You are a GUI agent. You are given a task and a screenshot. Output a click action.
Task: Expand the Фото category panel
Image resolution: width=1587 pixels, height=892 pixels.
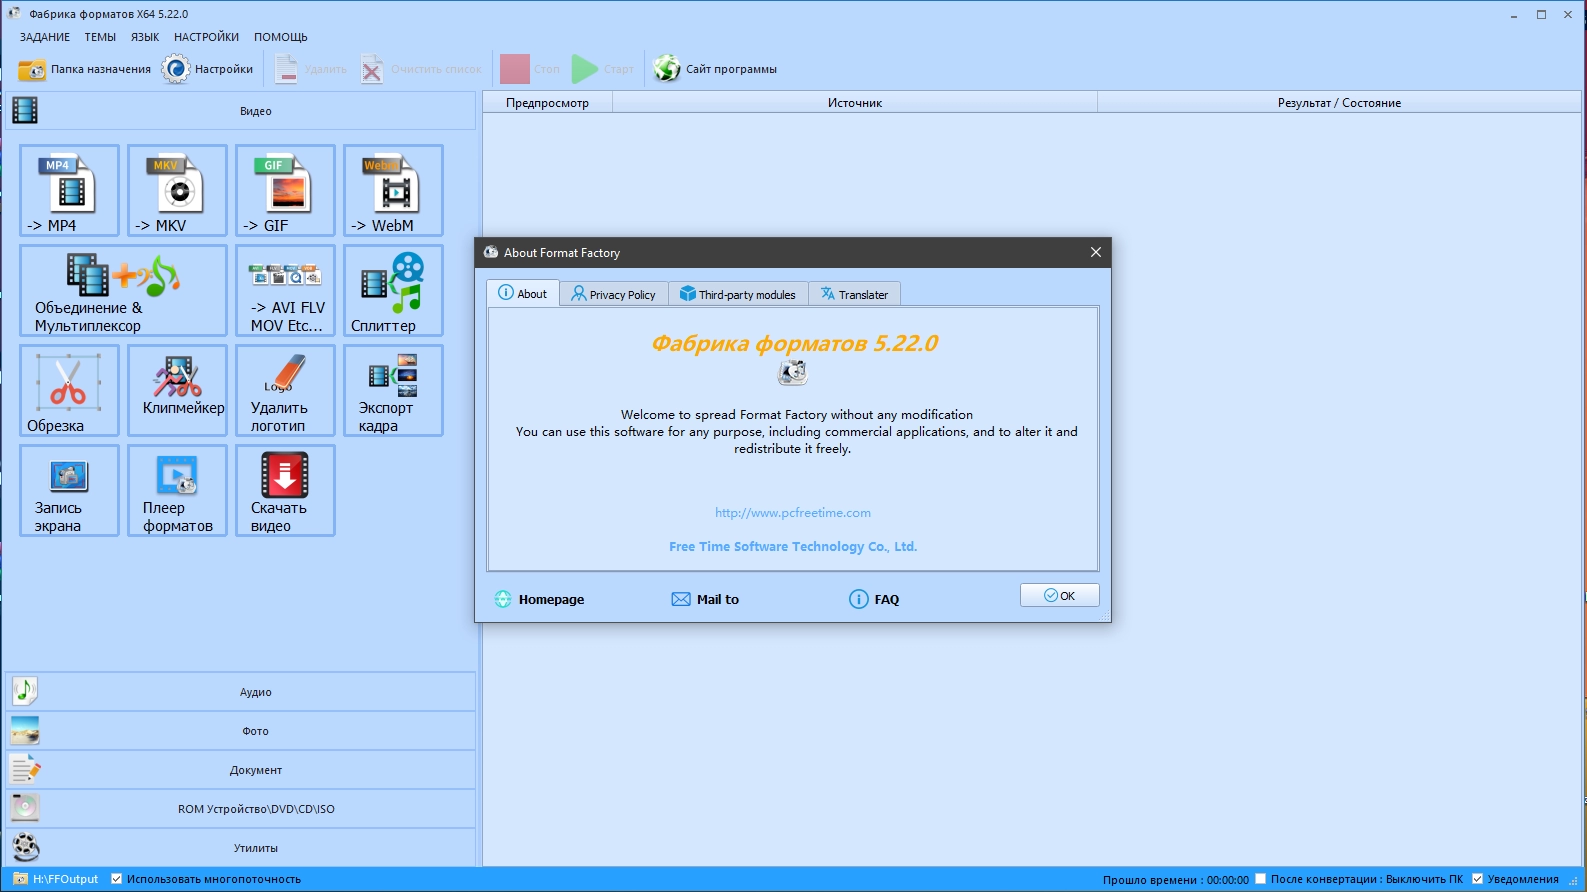point(240,731)
